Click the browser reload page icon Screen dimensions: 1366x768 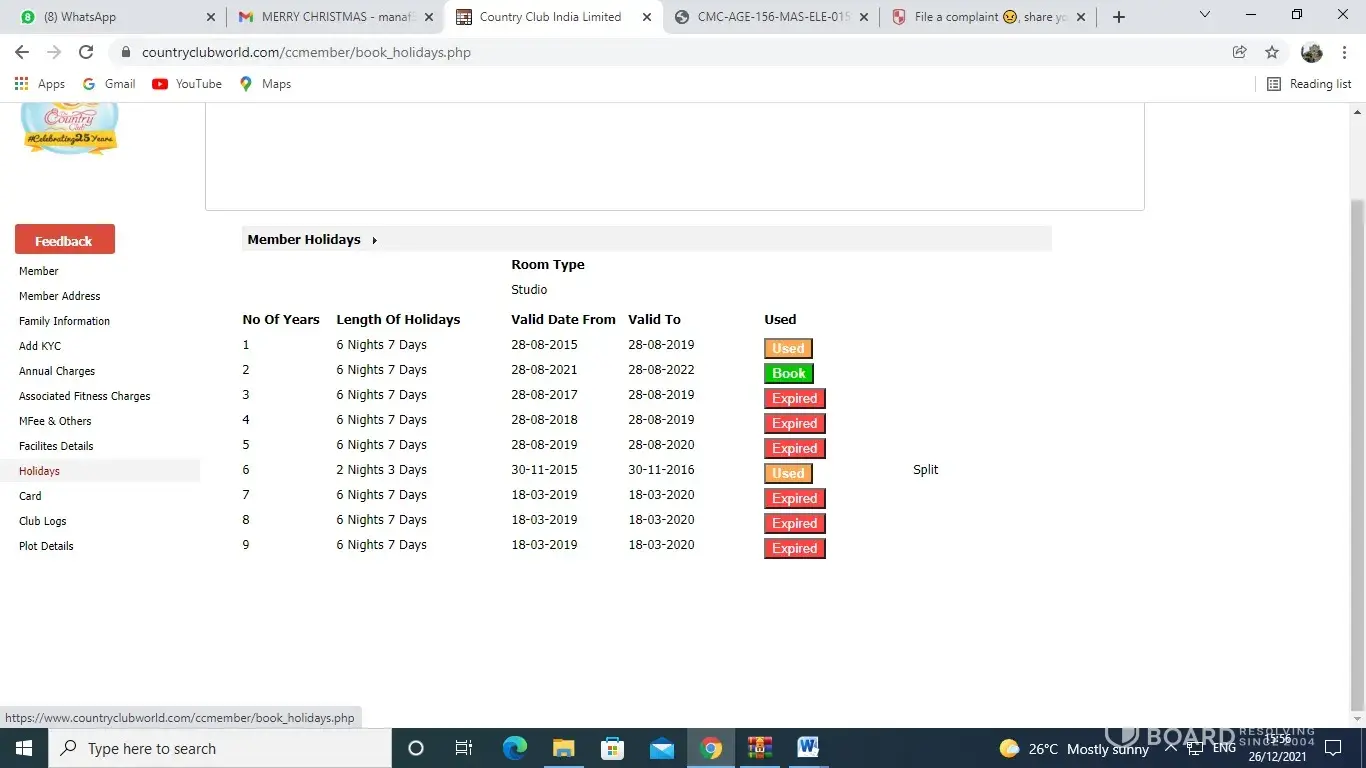(86, 52)
